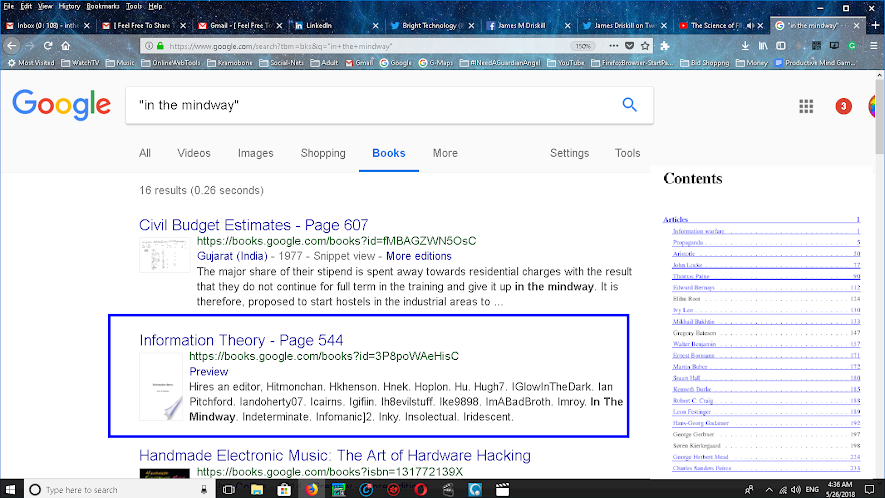Open the Preview link under Information Theory

pyautogui.click(x=209, y=372)
